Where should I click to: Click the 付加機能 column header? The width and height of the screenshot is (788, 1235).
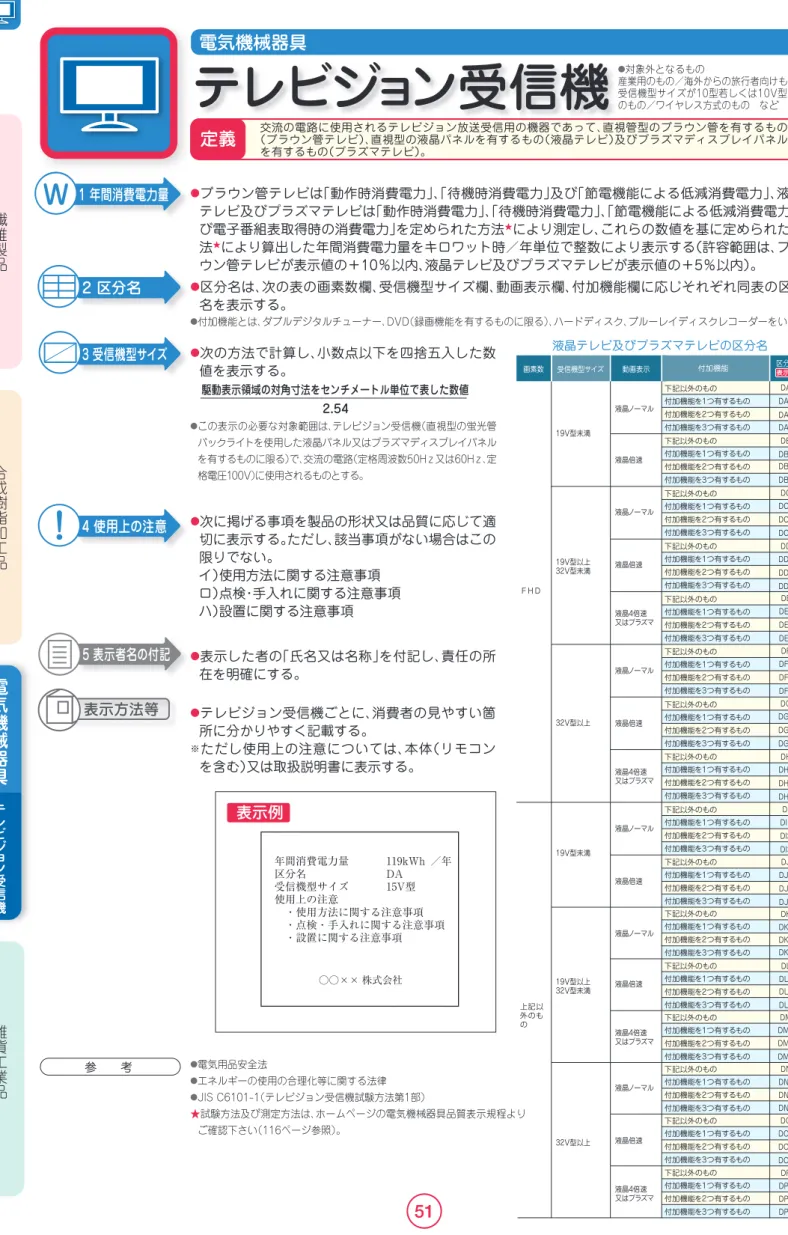coord(714,369)
